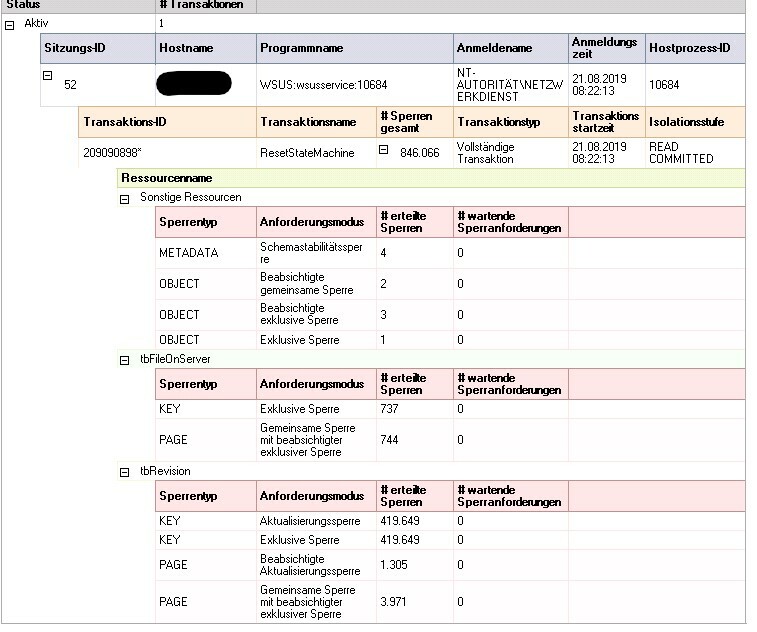The image size is (757, 632).
Task: Click the Programmname column header
Action: coord(355,48)
